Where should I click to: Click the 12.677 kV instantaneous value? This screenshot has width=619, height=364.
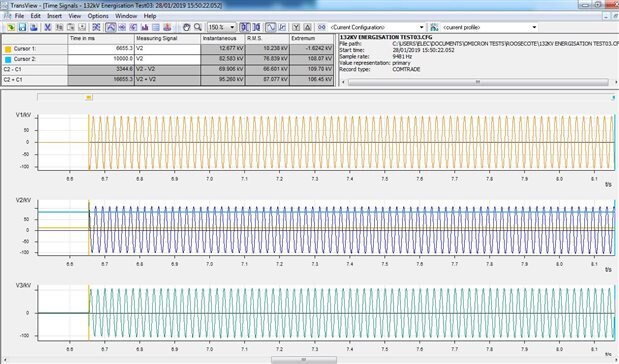click(x=223, y=49)
